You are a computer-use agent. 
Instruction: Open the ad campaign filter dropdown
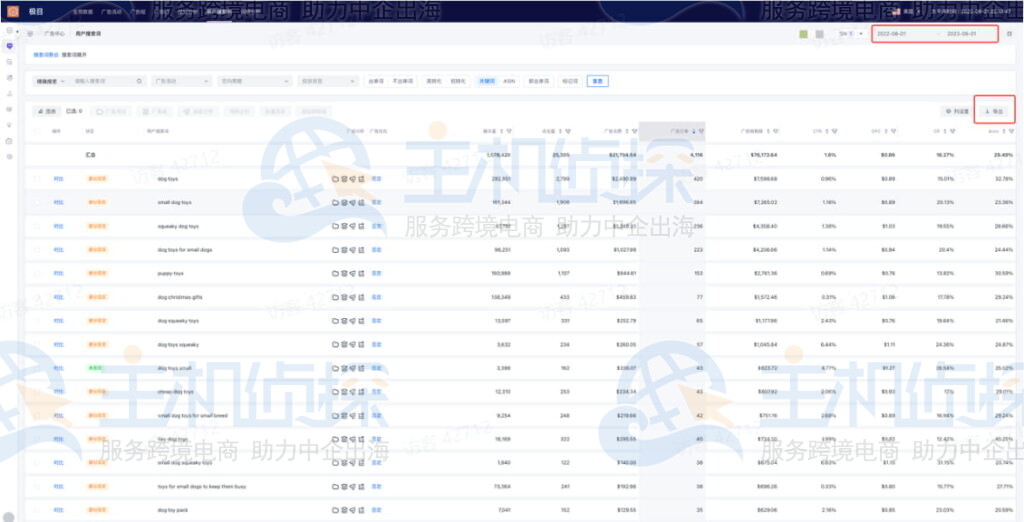coord(182,81)
